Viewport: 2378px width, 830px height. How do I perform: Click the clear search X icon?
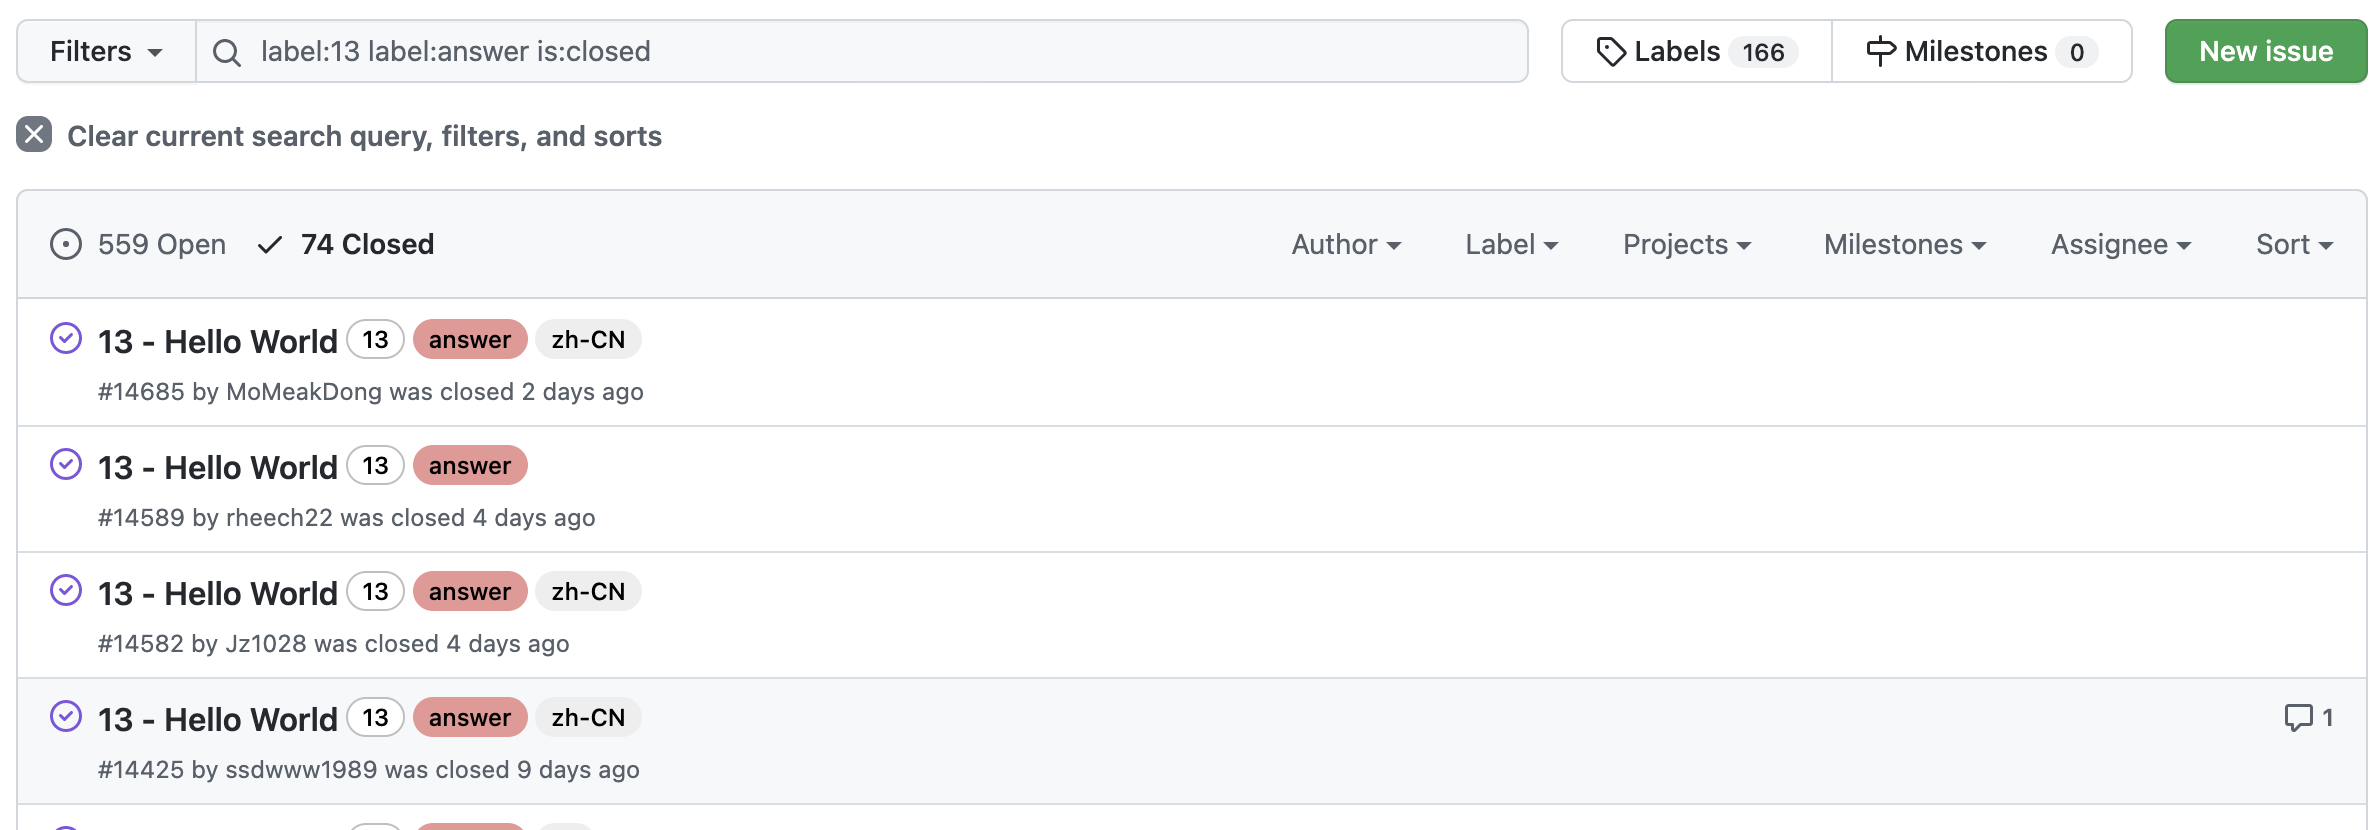[x=34, y=134]
